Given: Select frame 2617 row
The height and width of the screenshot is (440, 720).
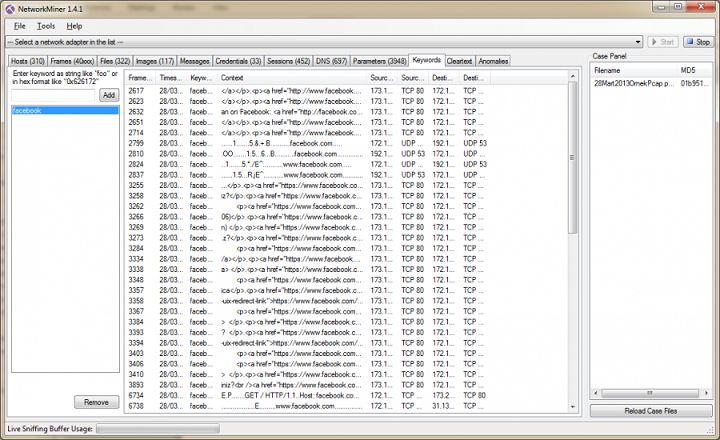Looking at the screenshot, I should tap(308, 91).
